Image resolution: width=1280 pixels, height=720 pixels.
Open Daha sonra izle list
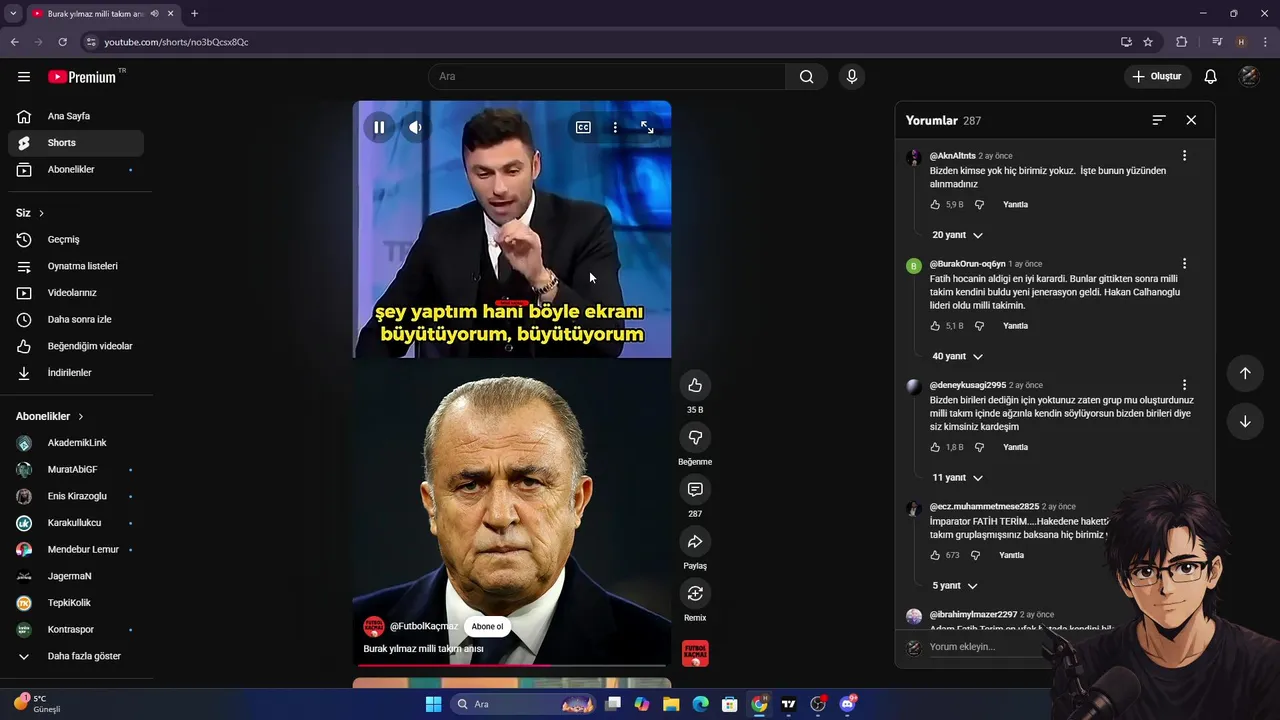(x=76, y=319)
